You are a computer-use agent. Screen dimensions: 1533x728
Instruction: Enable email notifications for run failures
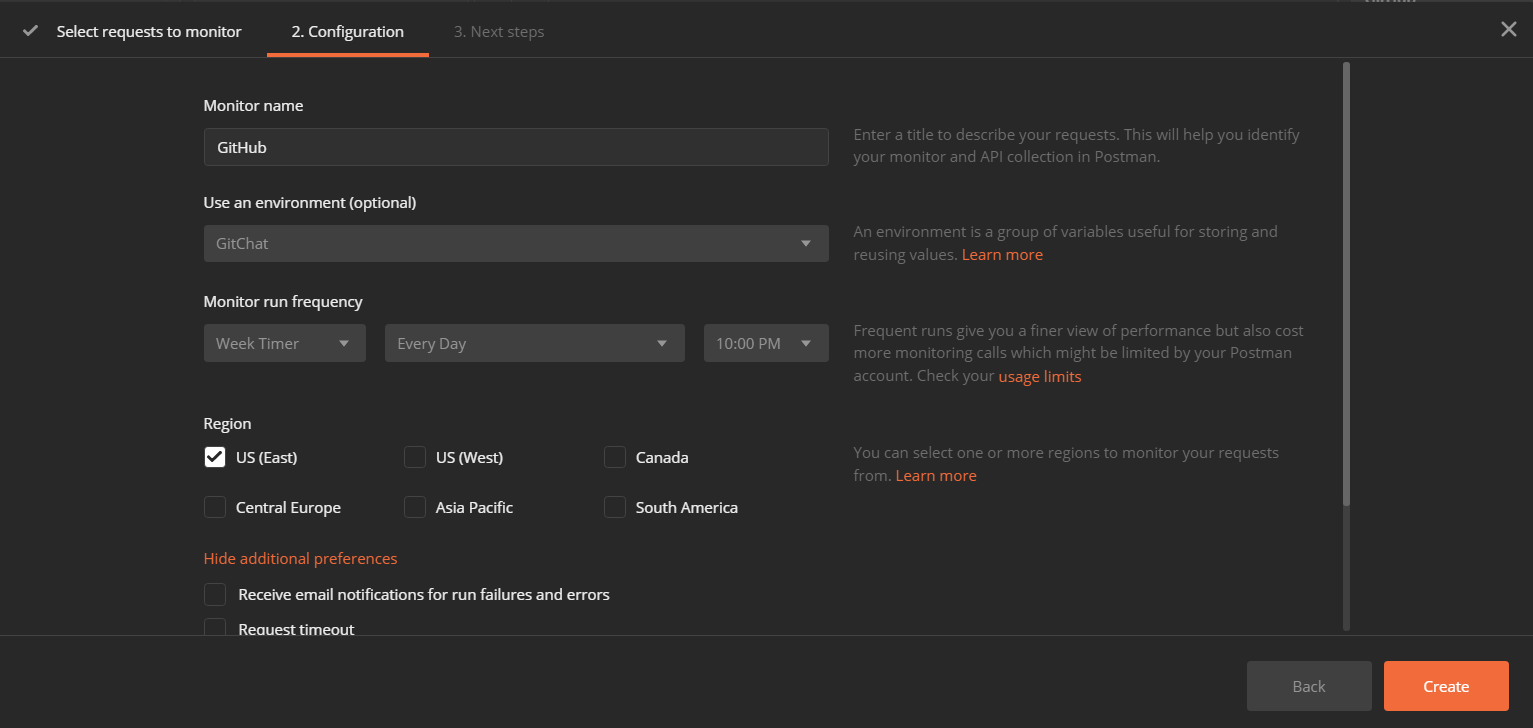point(215,595)
